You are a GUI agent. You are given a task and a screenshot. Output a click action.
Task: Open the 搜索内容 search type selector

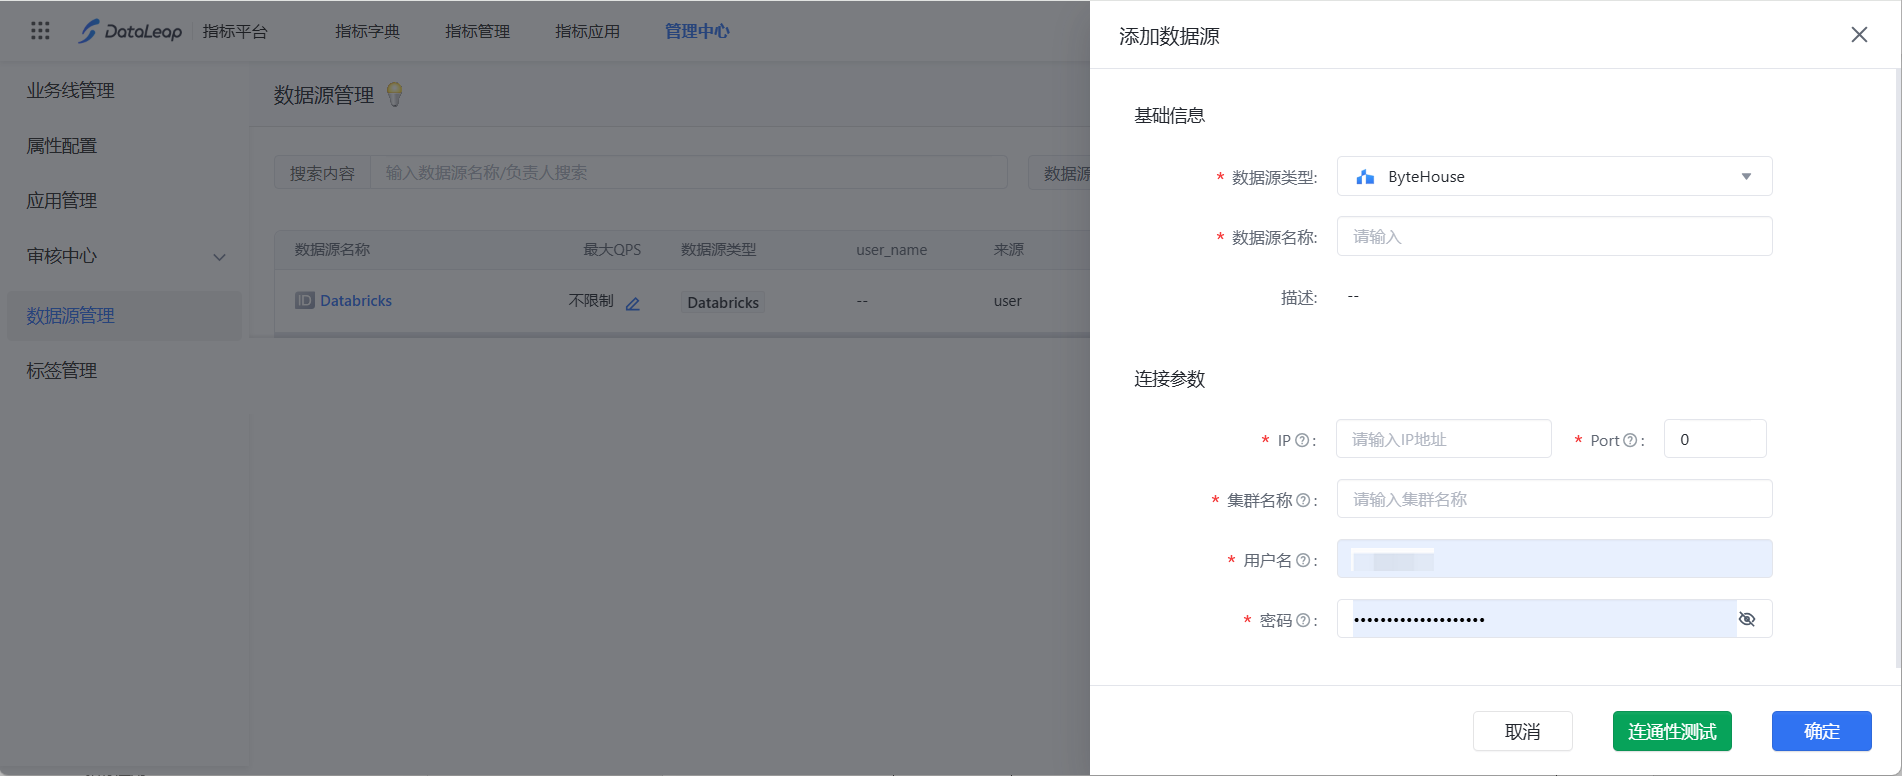tap(322, 173)
